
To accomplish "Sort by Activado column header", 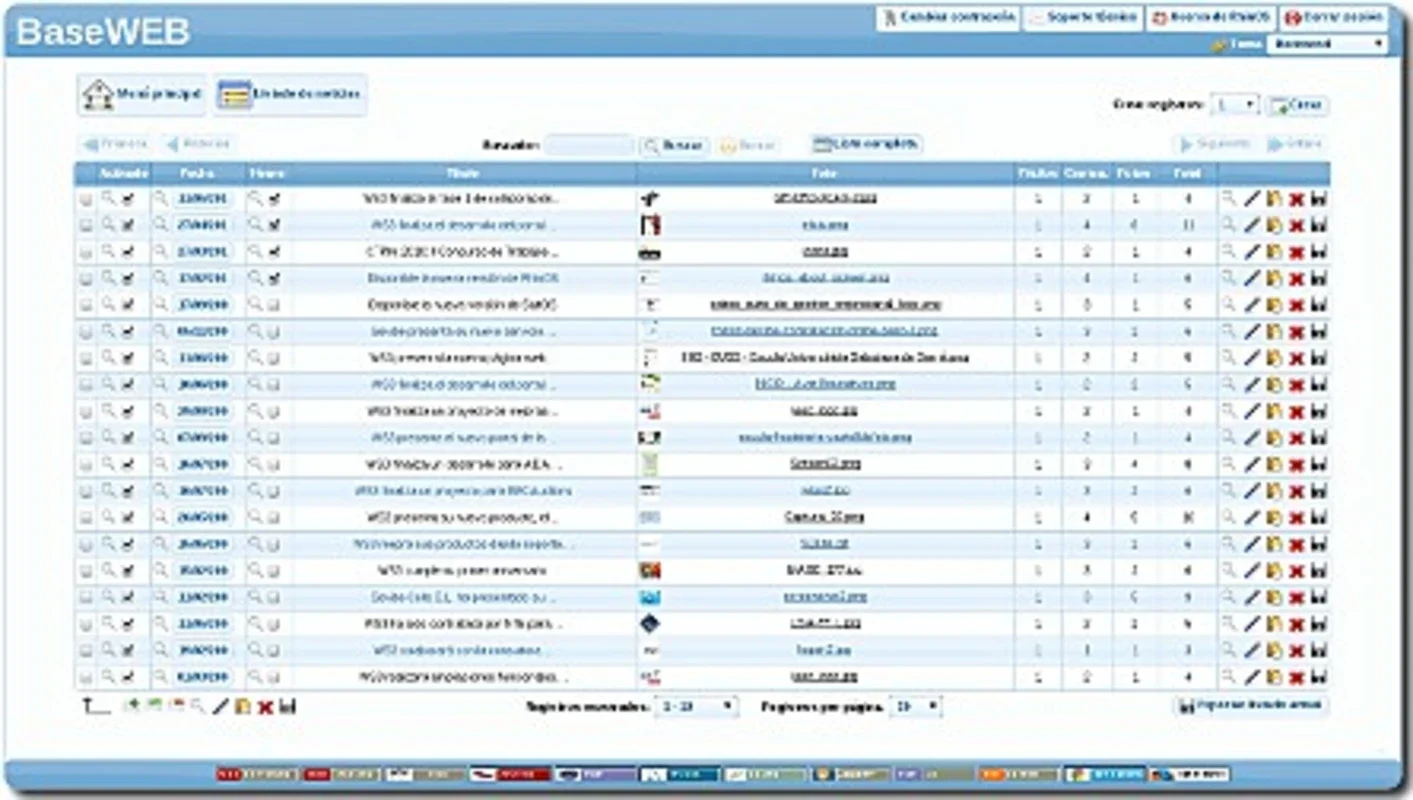I will pos(124,173).
